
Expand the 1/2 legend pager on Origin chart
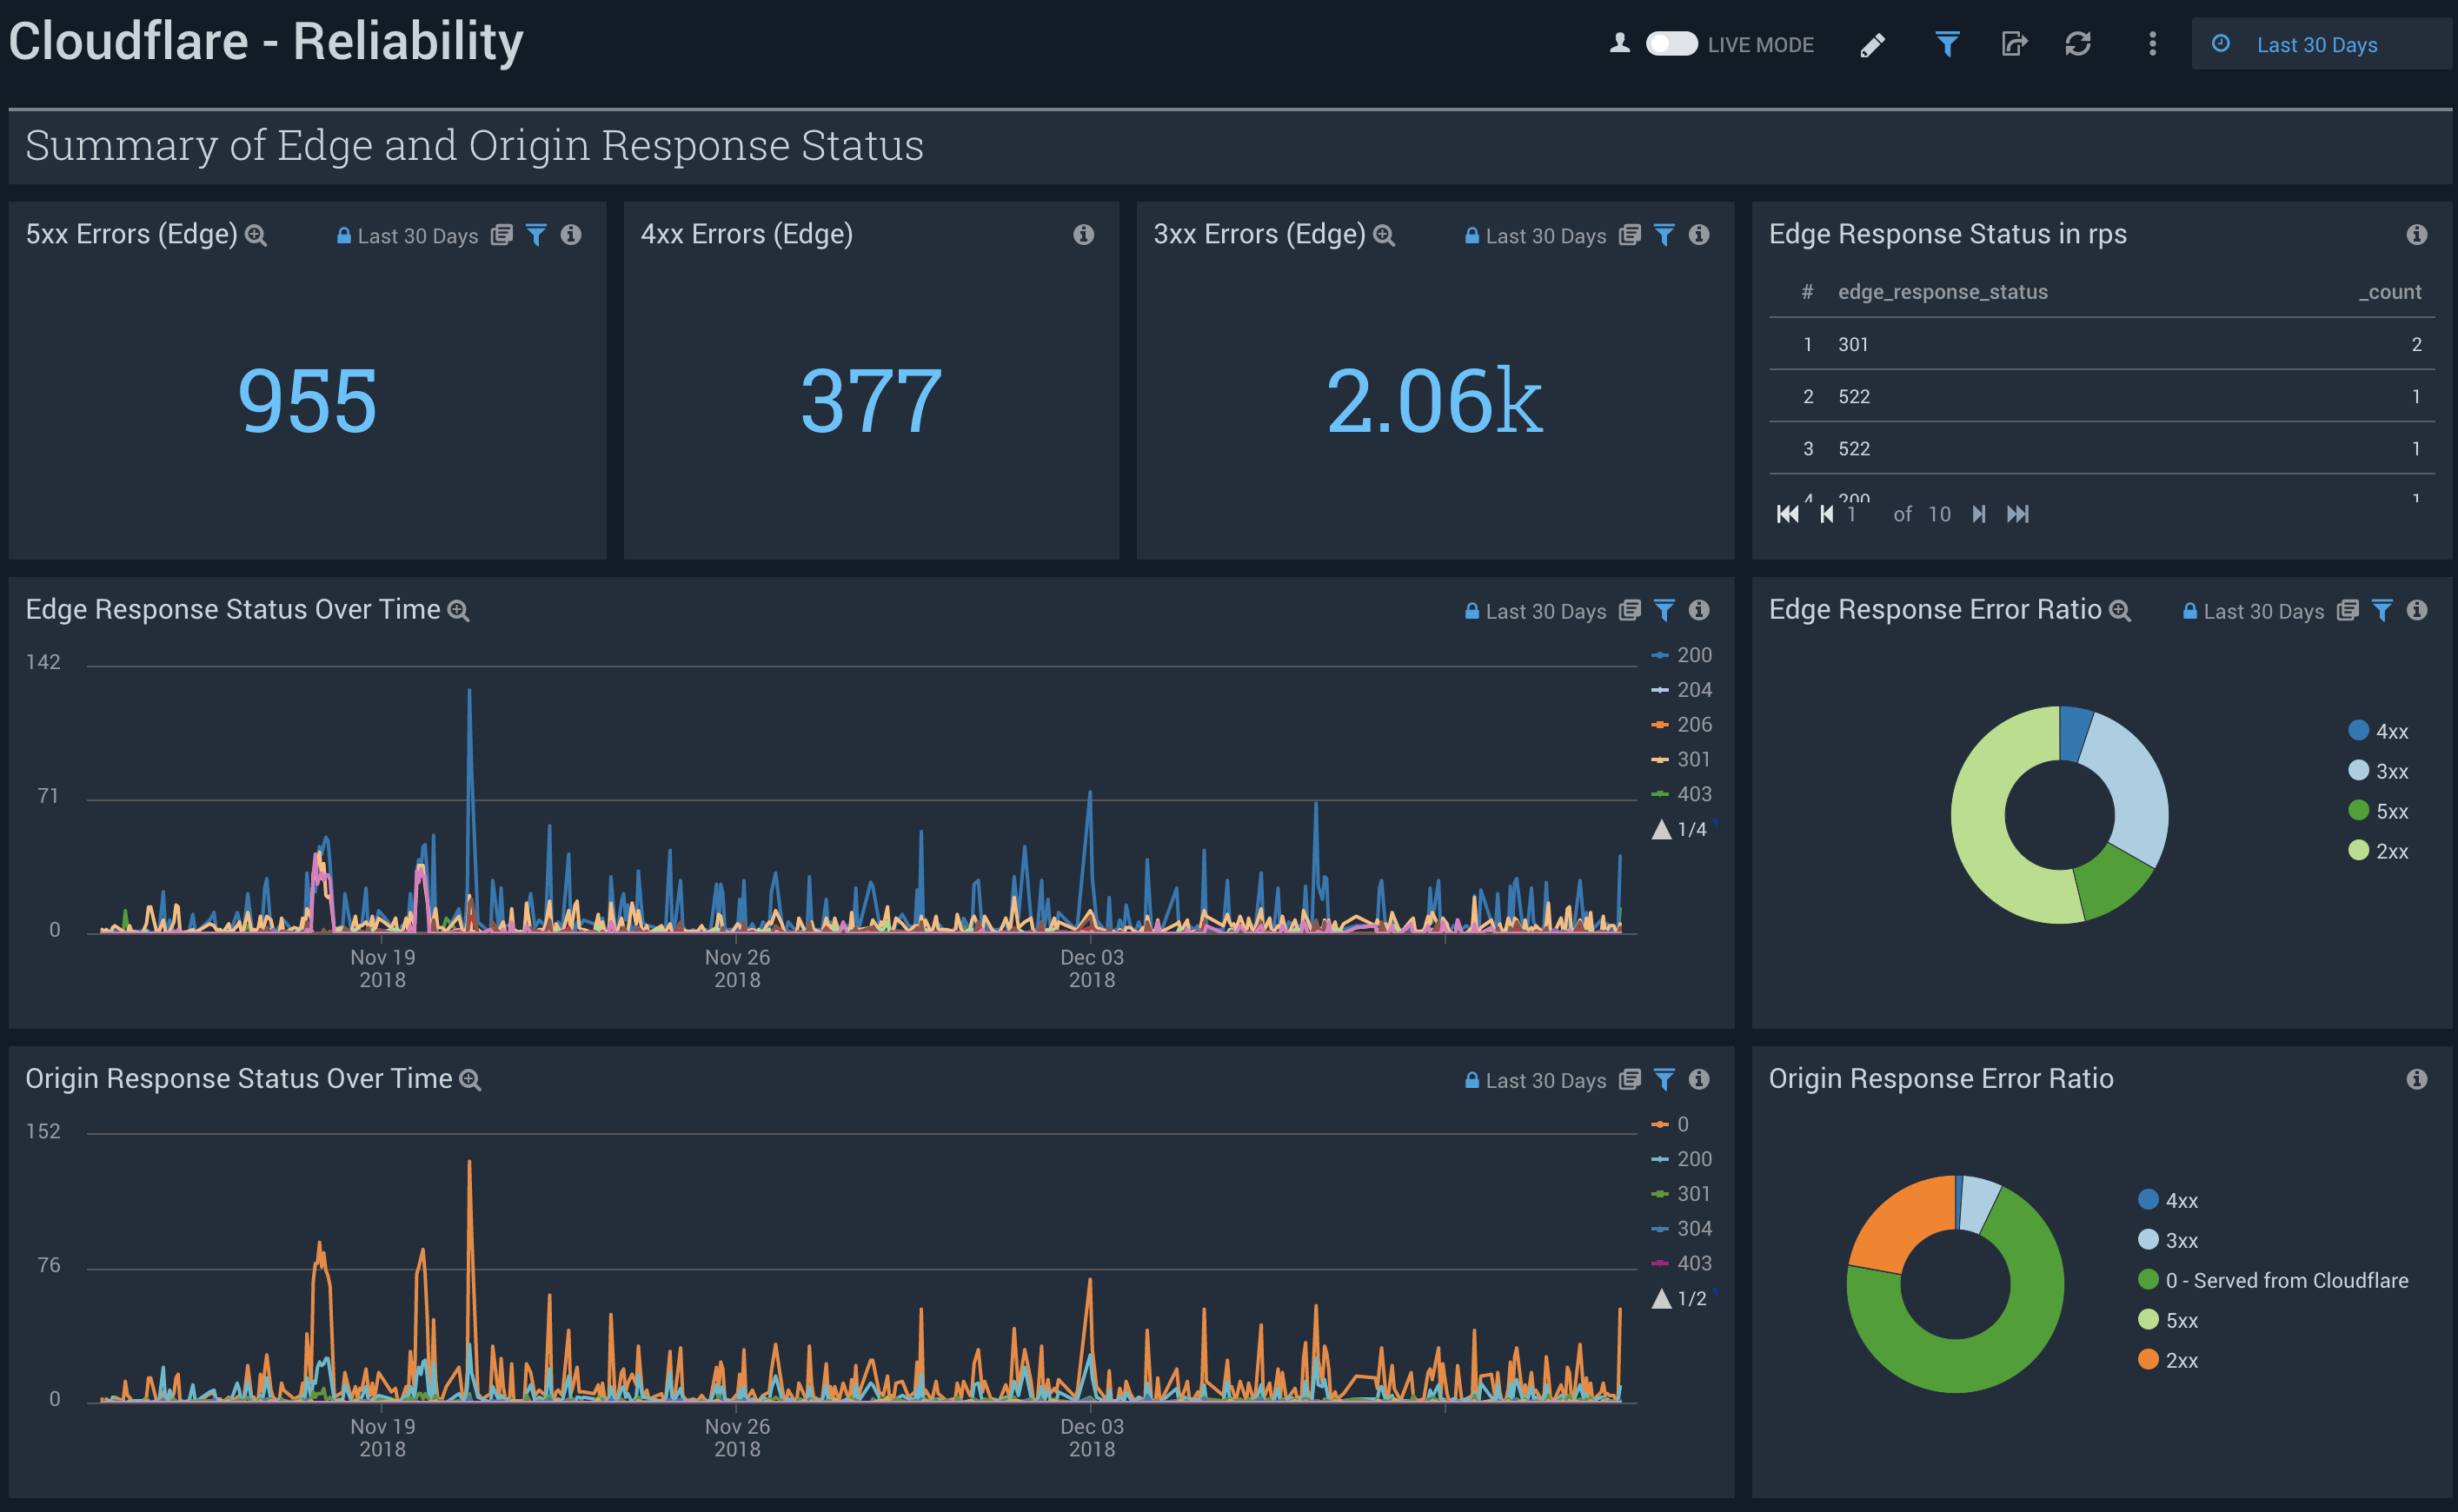point(1683,1298)
